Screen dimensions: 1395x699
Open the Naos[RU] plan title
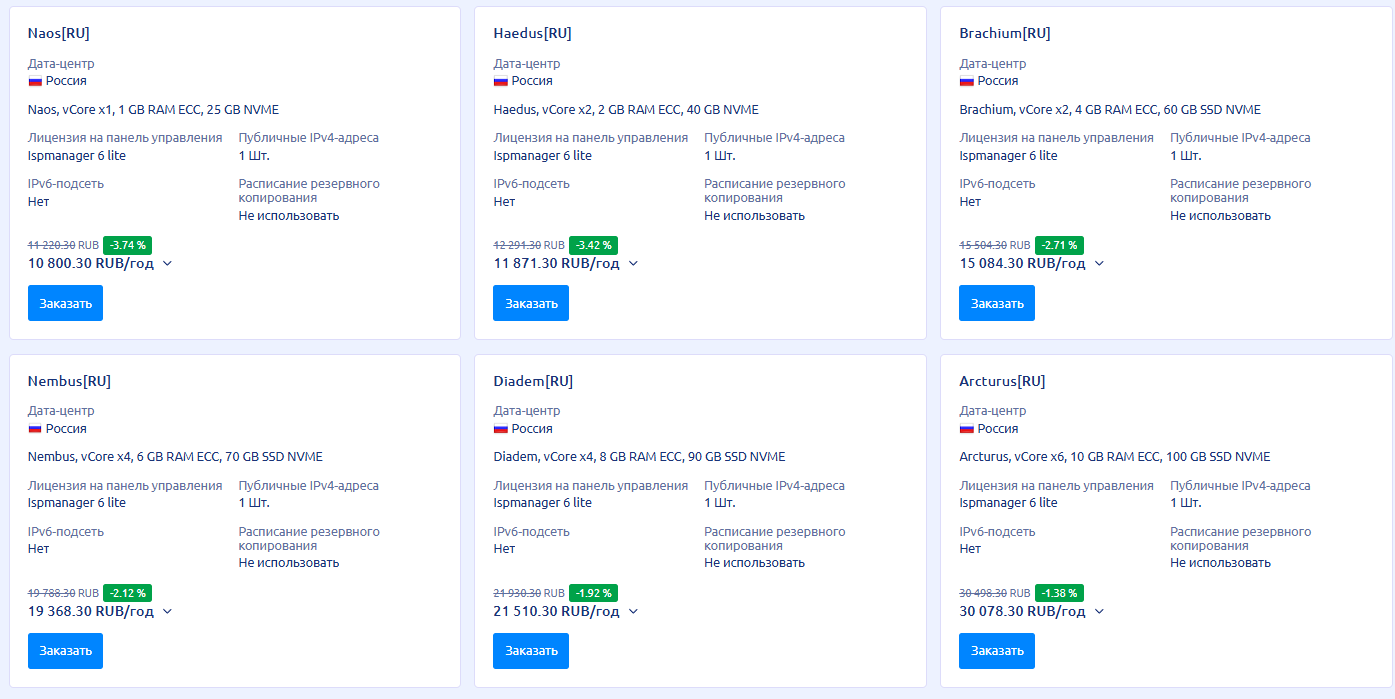[x=59, y=32]
